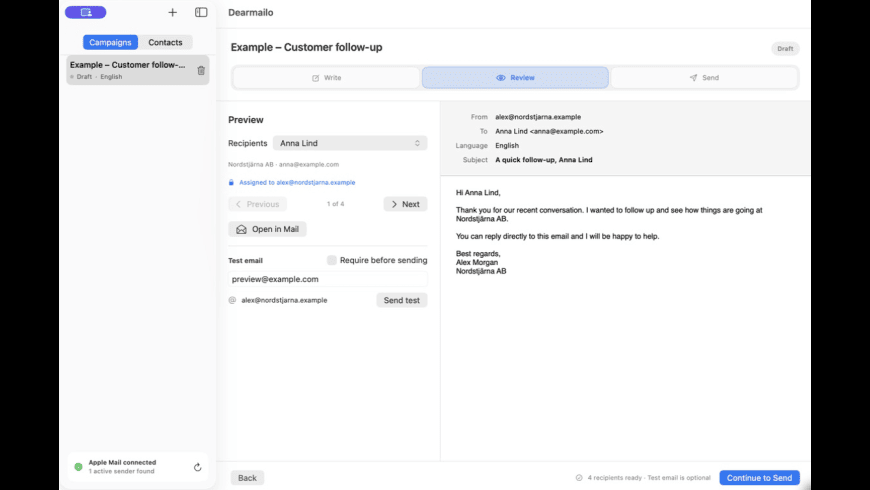Viewport: 870px width, 490px height.
Task: Open the preview in Mail
Action: 267,229
